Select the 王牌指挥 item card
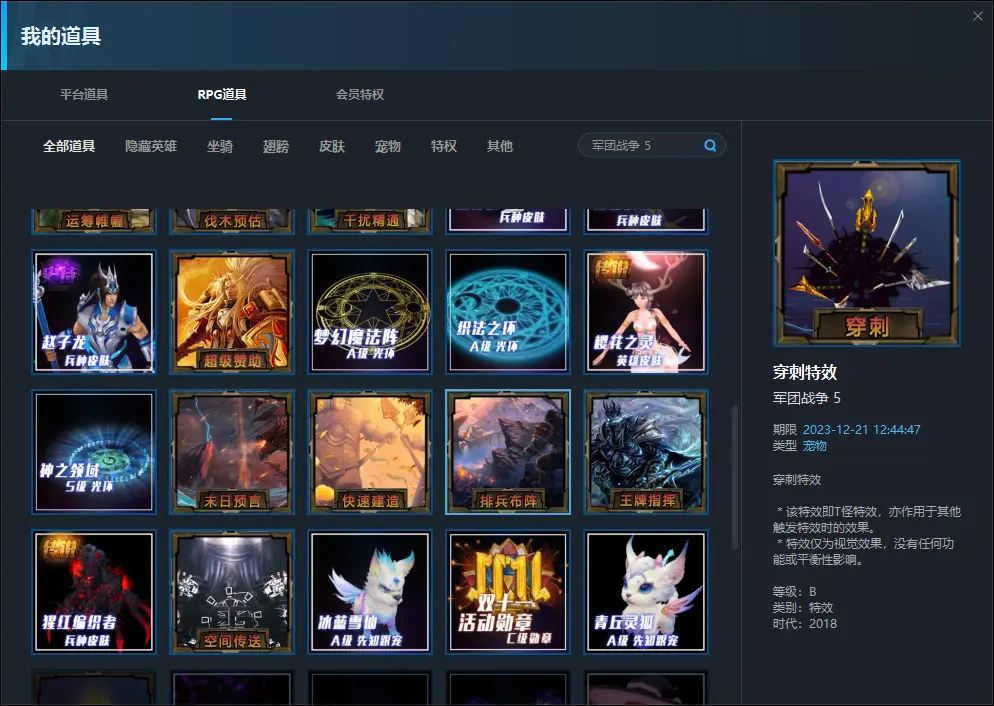The height and width of the screenshot is (706, 994). point(646,452)
